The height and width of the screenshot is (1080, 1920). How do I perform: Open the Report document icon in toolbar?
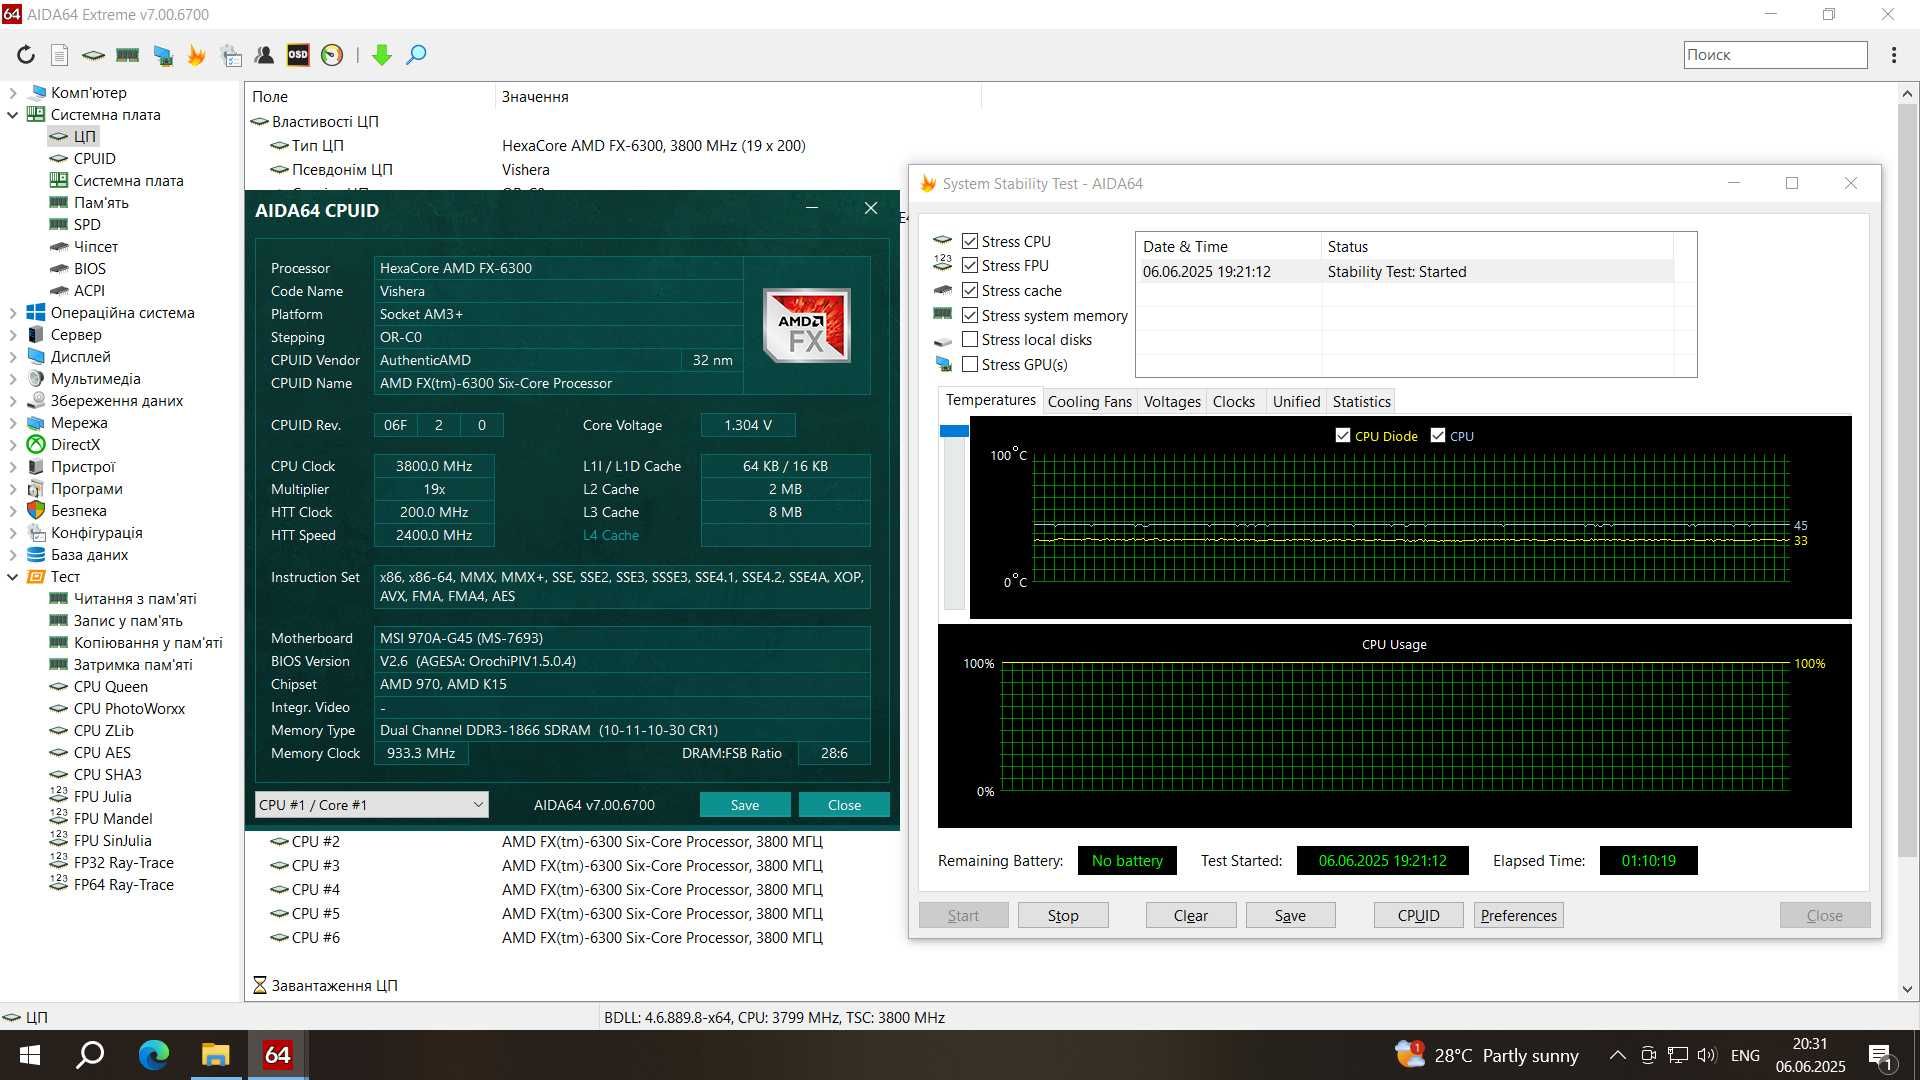coord(60,55)
